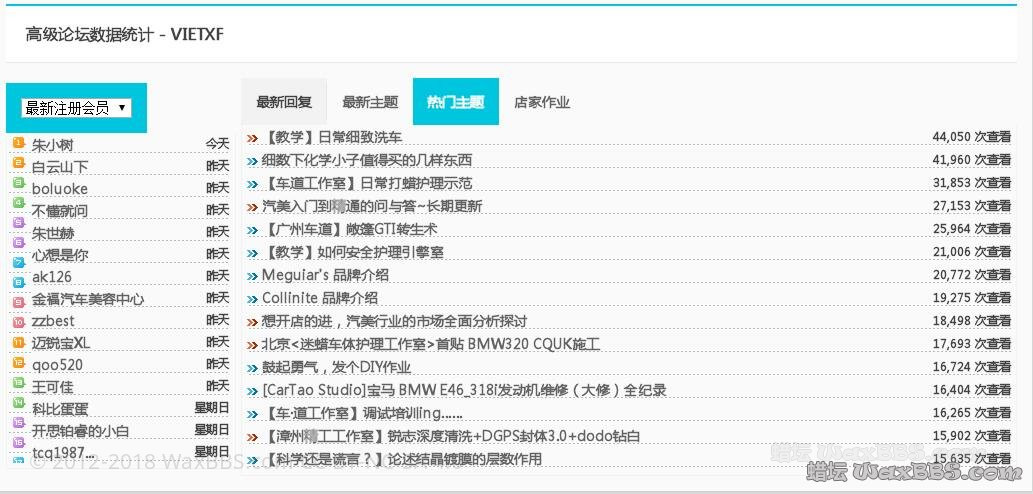Select the 热门主题 tab

pyautogui.click(x=455, y=102)
